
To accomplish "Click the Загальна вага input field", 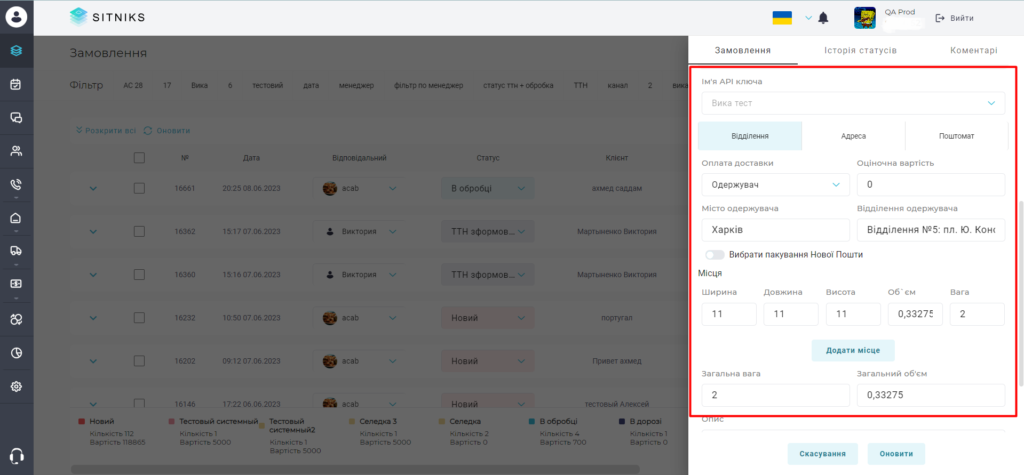I will tap(775, 395).
